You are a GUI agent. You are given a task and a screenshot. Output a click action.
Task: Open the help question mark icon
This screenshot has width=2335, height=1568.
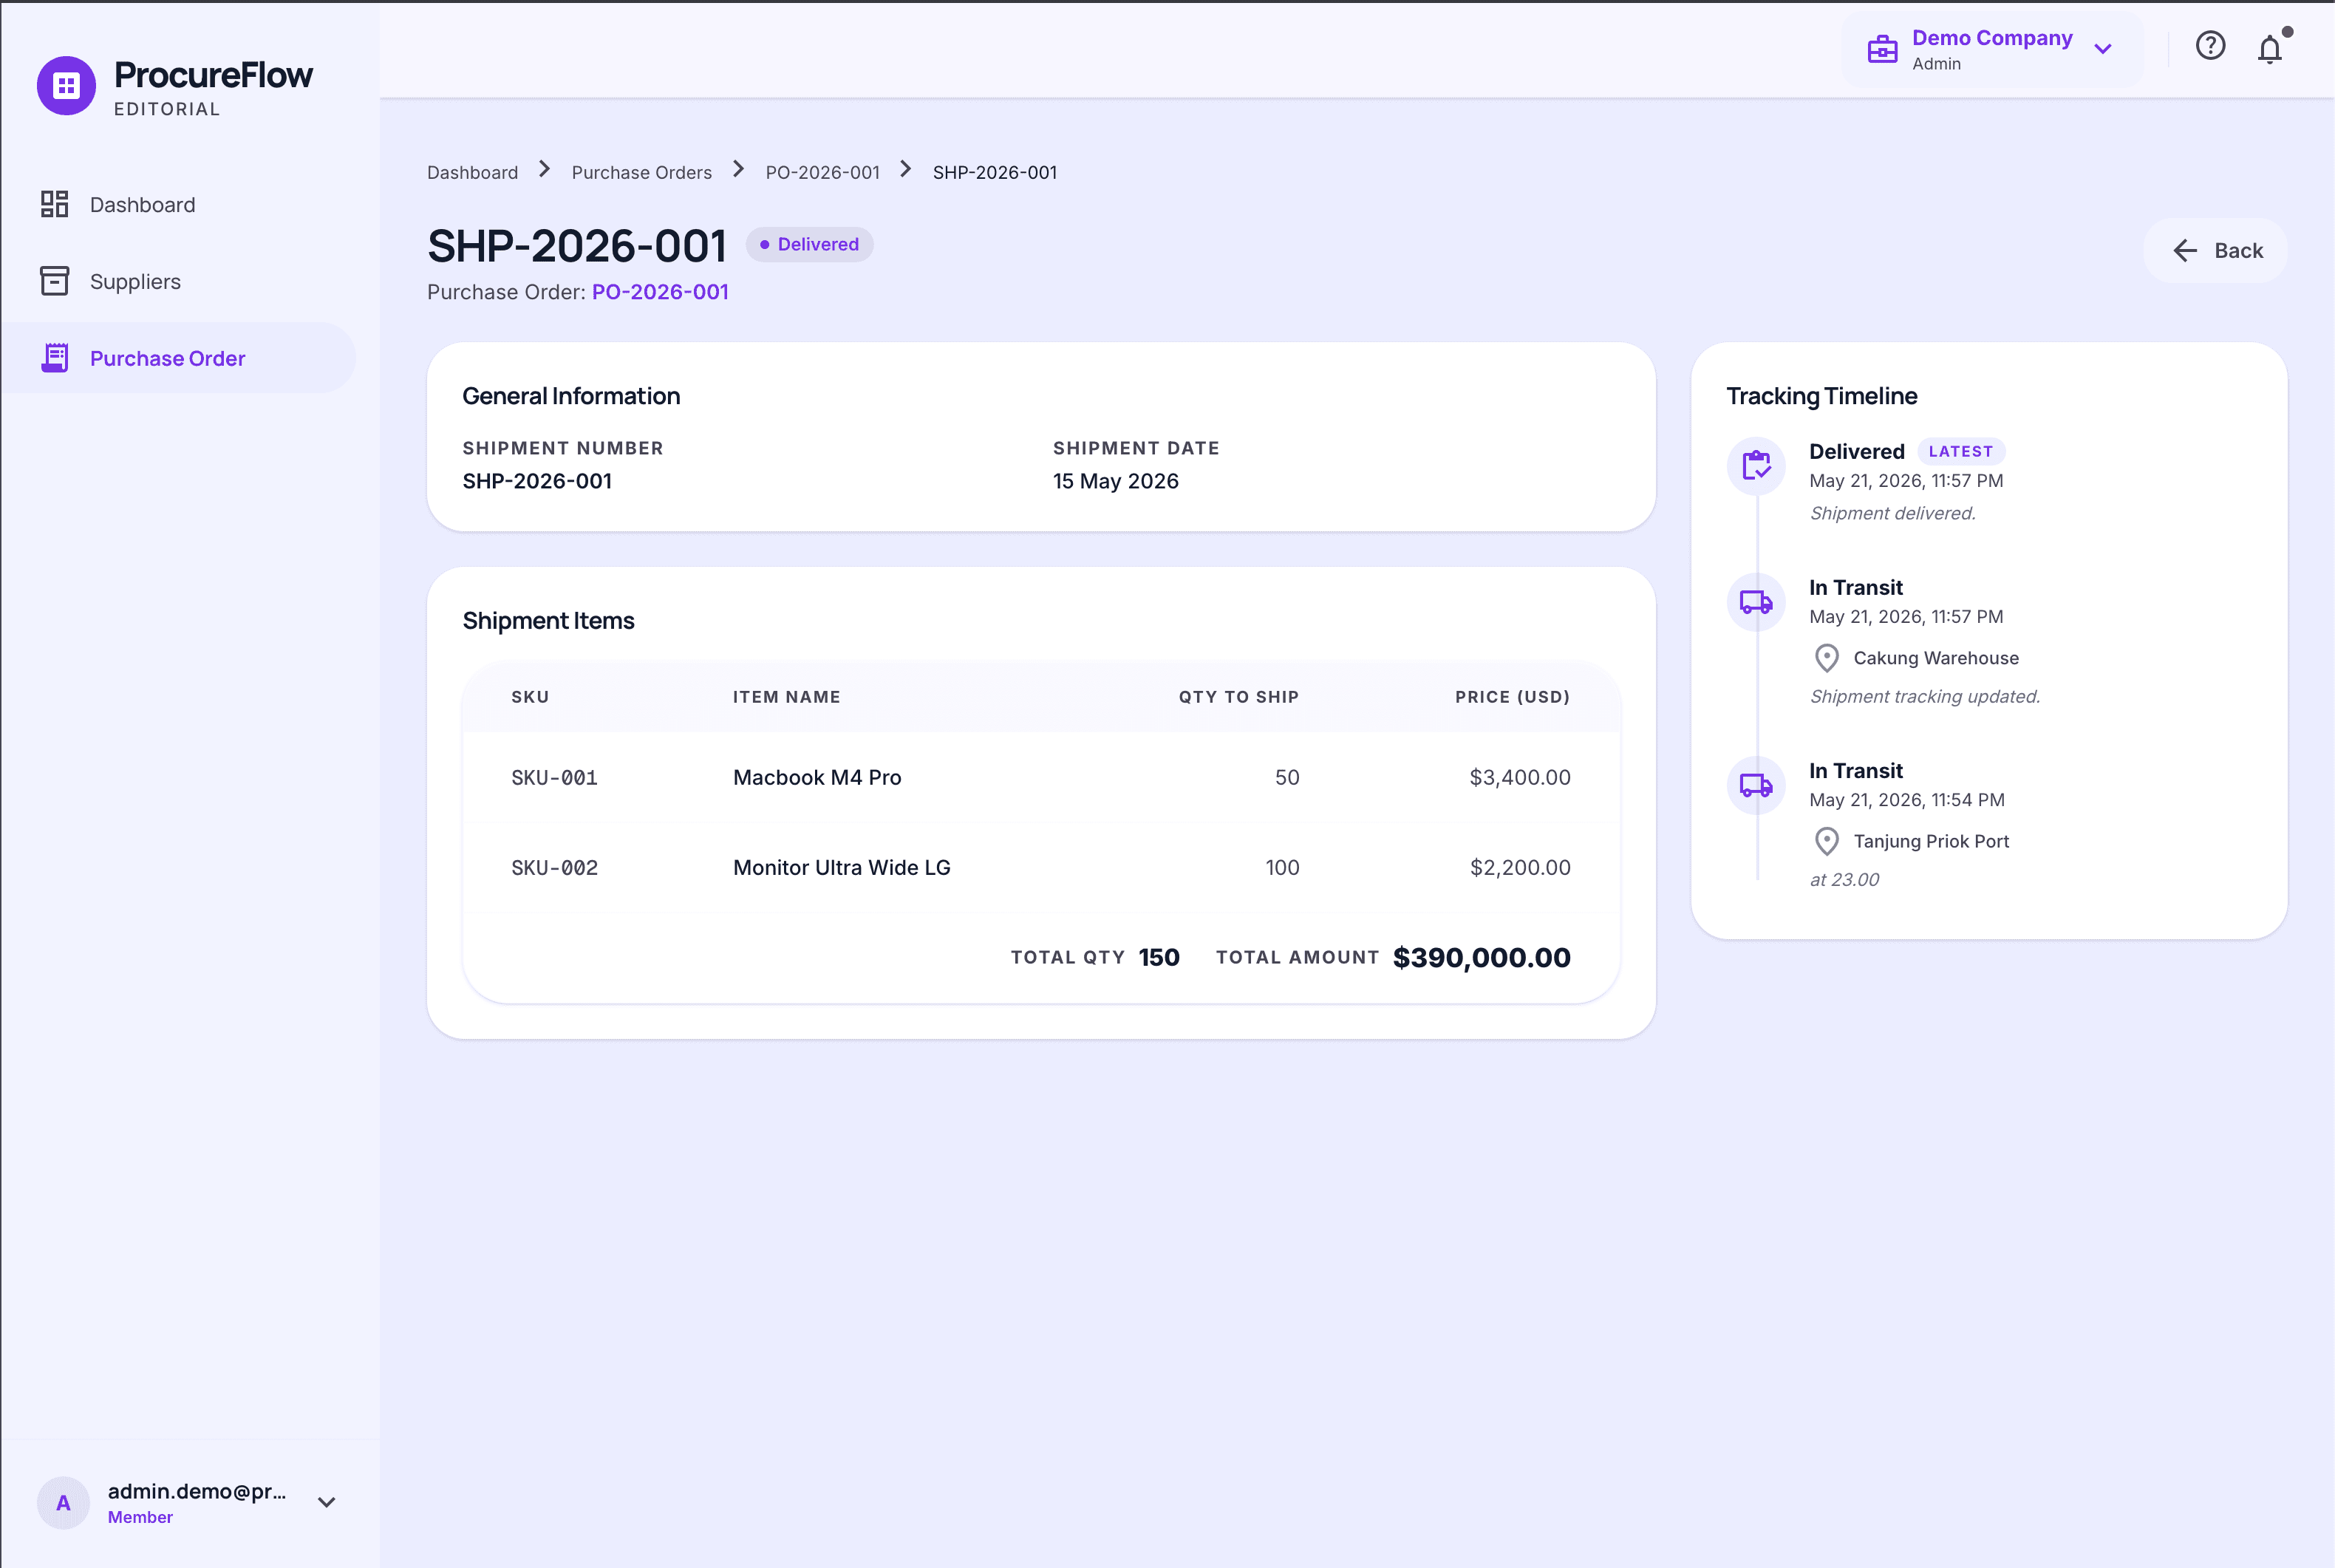pyautogui.click(x=2210, y=46)
